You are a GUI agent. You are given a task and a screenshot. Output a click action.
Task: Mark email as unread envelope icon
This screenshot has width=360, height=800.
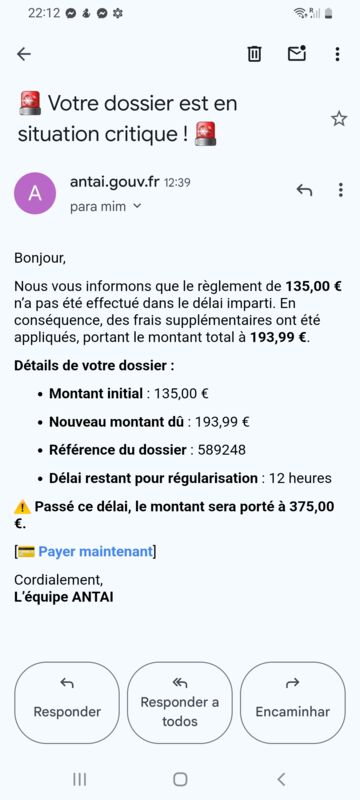(x=297, y=54)
